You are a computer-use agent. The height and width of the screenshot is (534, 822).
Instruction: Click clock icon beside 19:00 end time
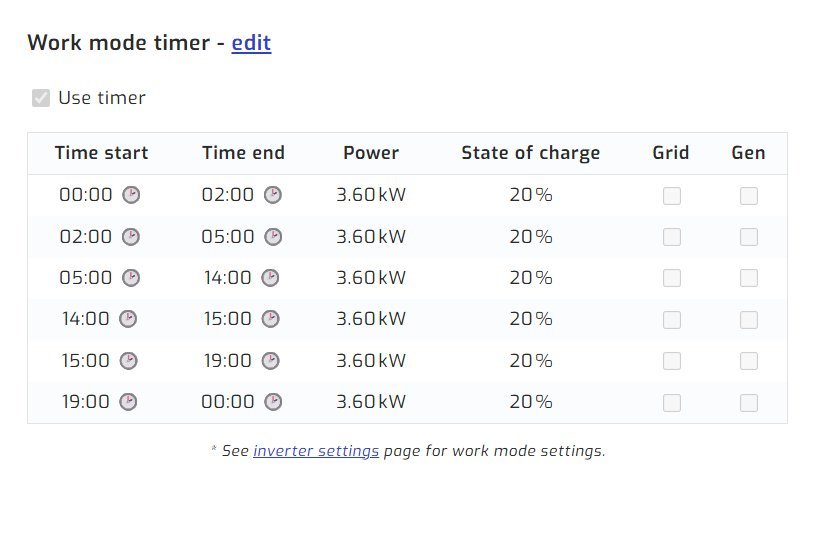(270, 361)
